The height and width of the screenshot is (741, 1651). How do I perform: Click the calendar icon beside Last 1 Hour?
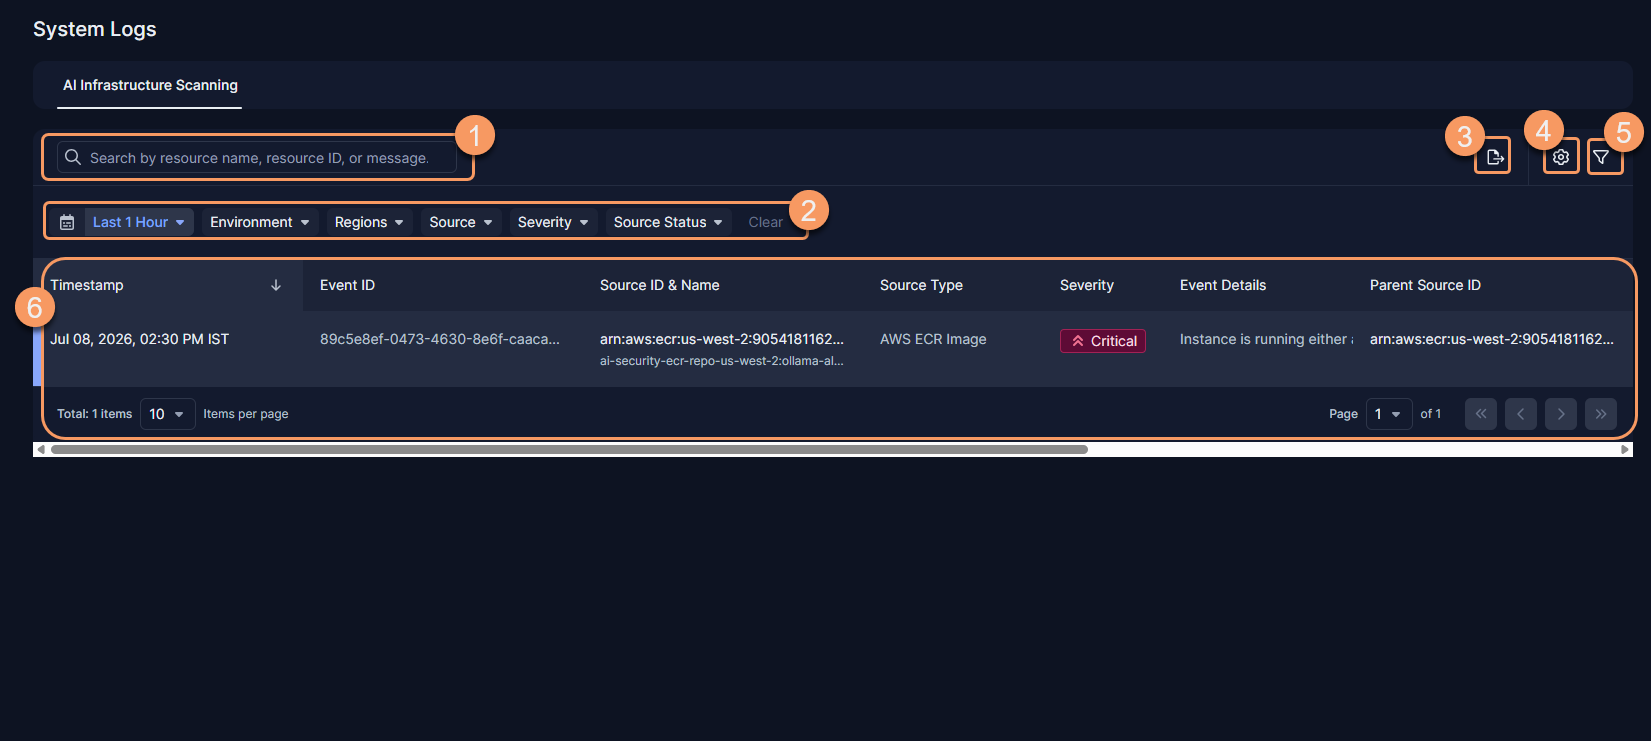coord(67,222)
